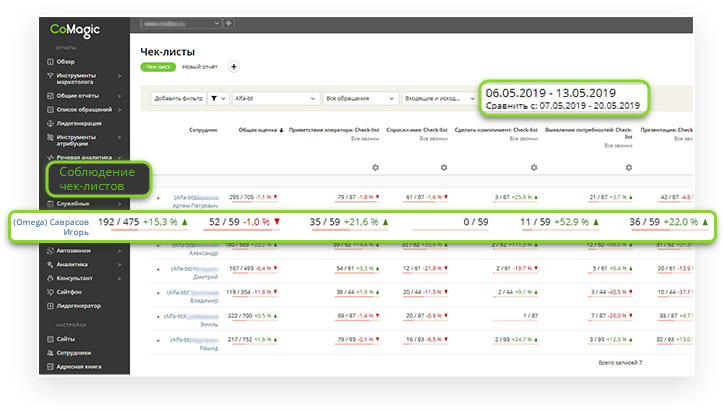Select the green Чек-лист tab

pos(158,67)
